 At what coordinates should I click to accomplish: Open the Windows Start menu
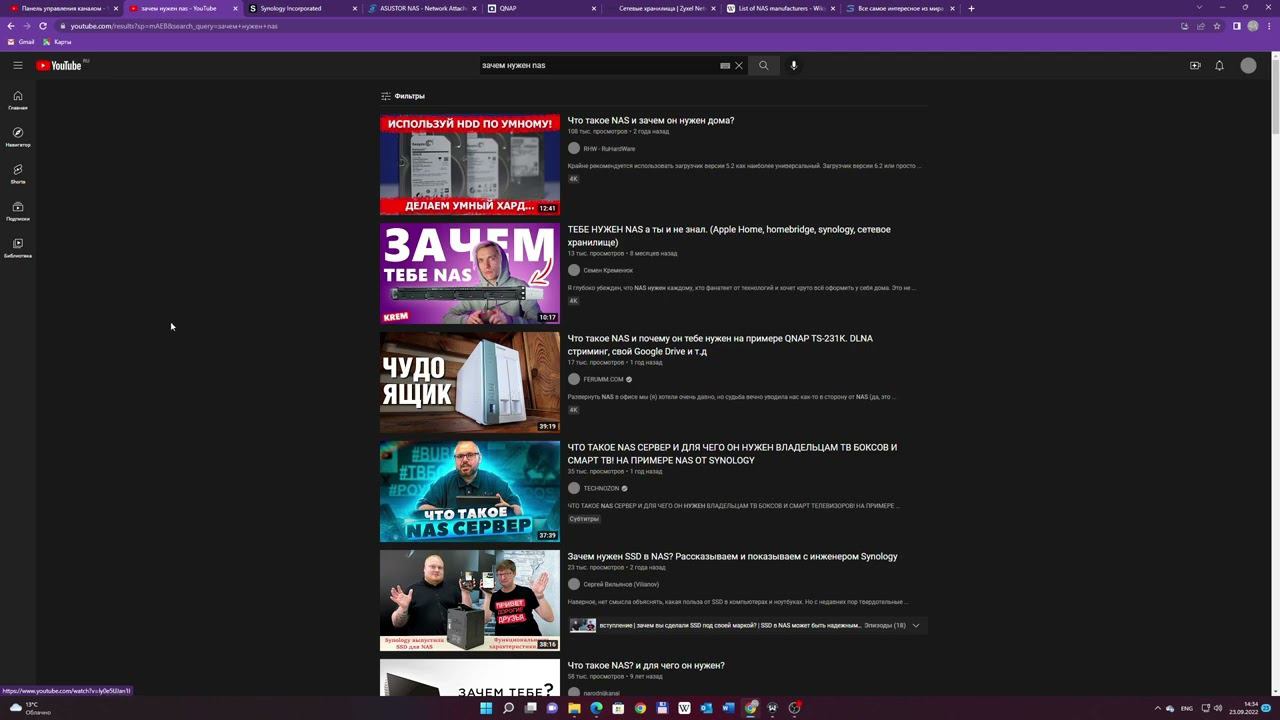tap(486, 708)
